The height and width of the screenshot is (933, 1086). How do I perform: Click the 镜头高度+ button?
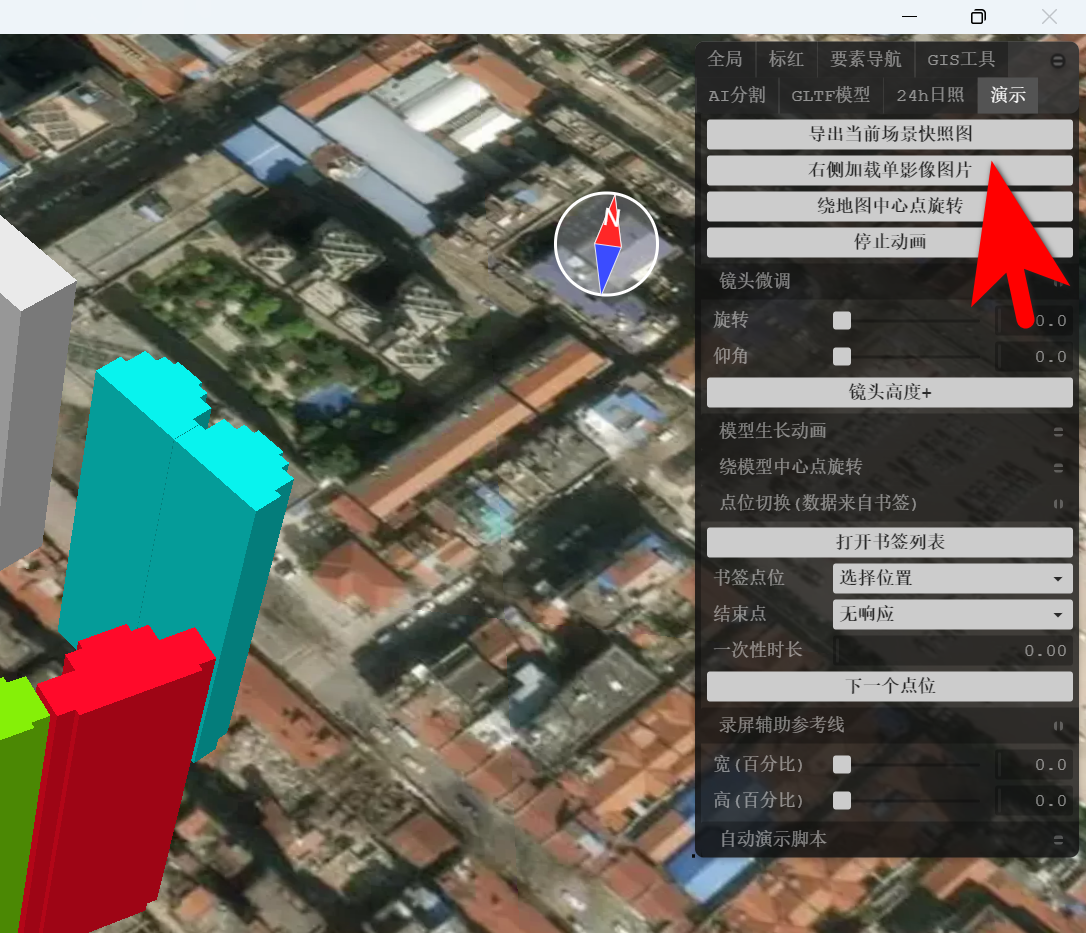pyautogui.click(x=889, y=393)
